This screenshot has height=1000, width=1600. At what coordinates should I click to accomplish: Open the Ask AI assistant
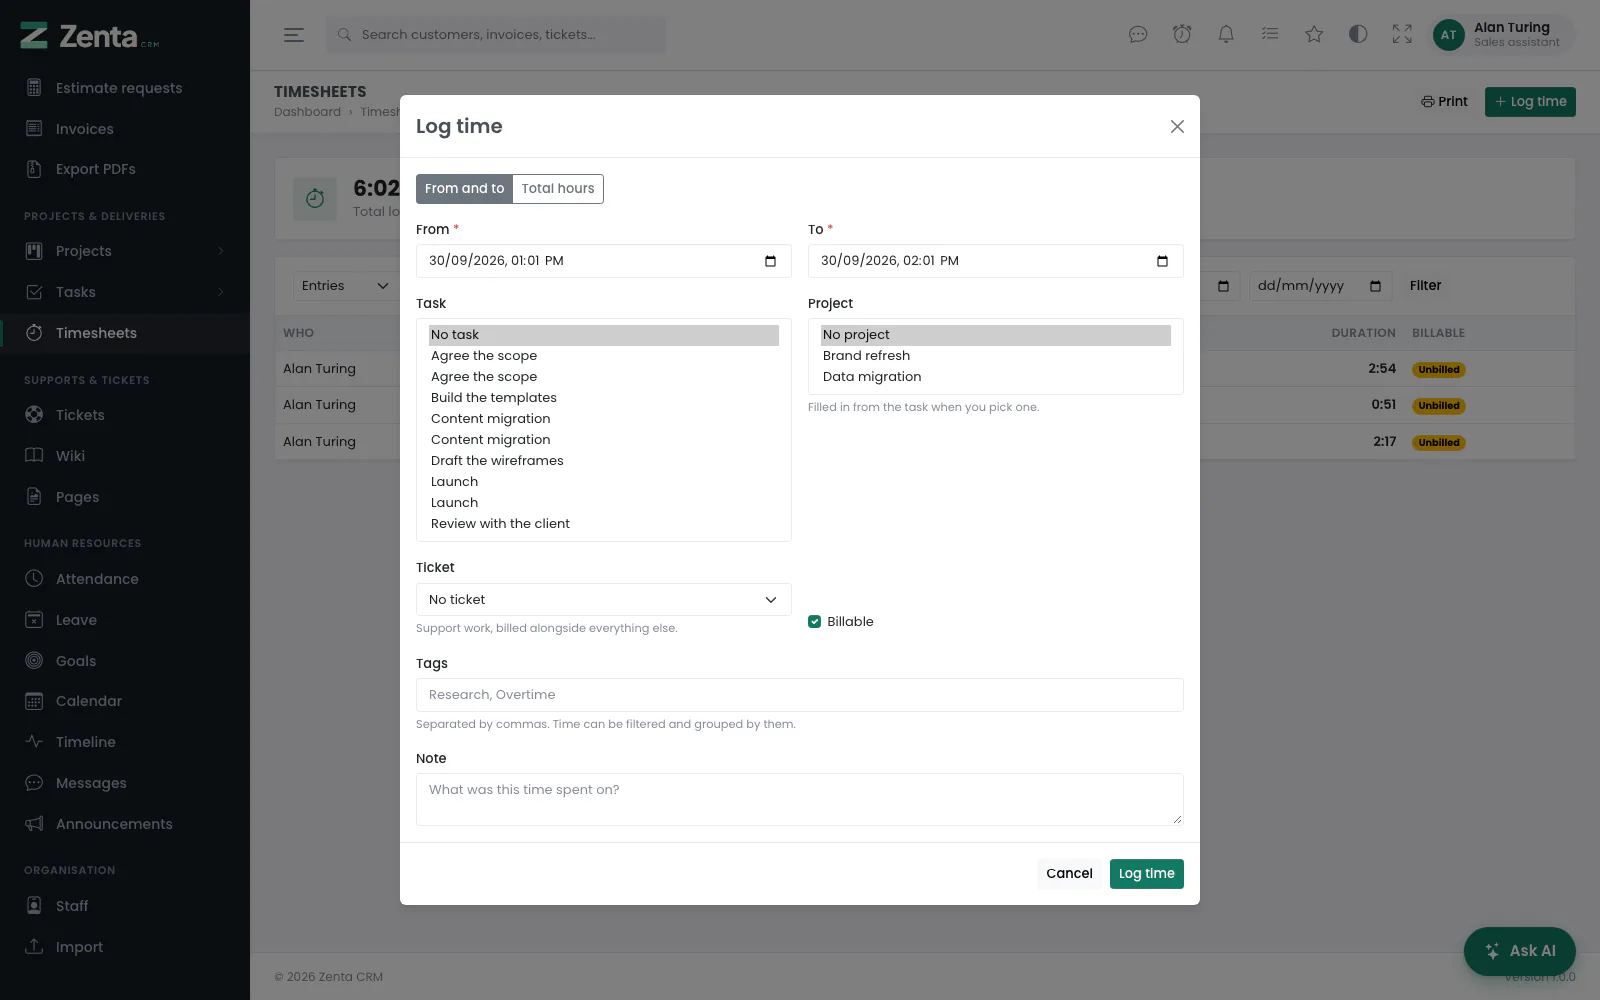[x=1520, y=951]
